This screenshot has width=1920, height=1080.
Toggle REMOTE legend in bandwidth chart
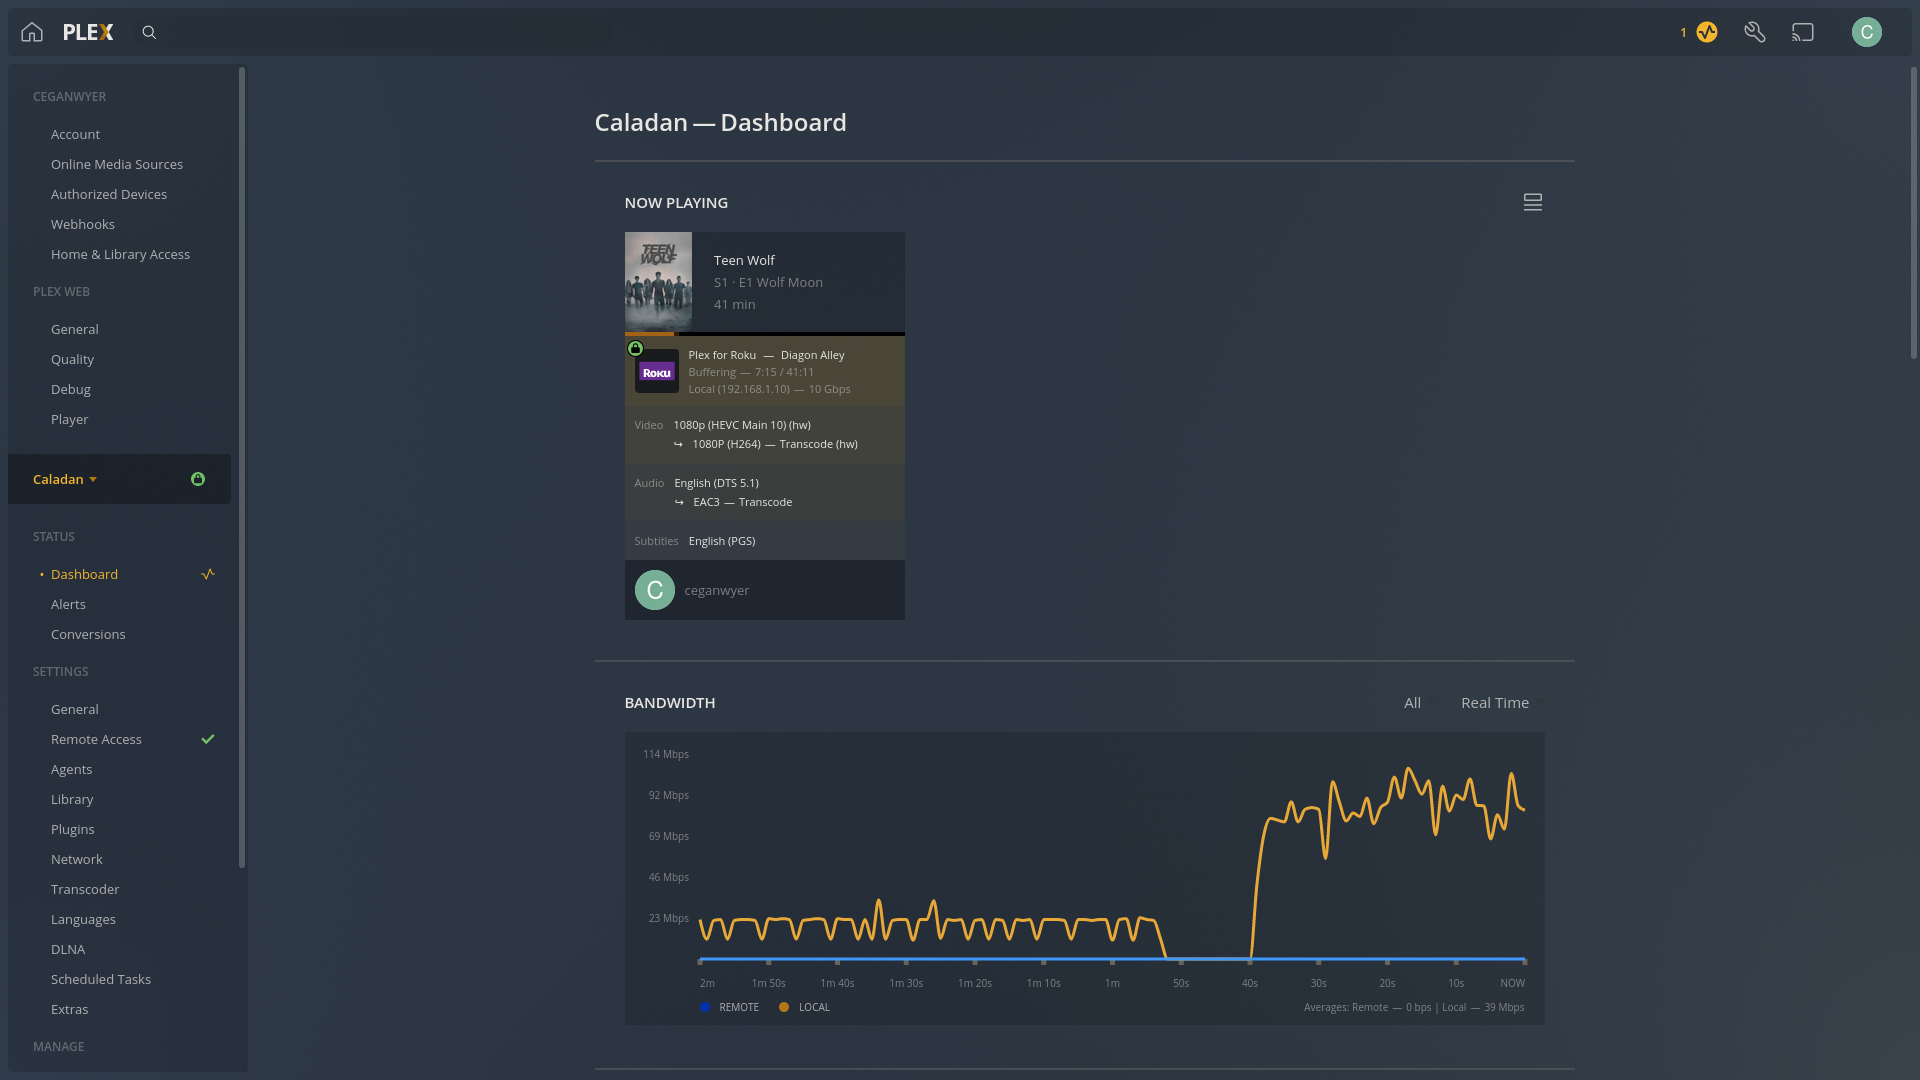(x=729, y=1007)
